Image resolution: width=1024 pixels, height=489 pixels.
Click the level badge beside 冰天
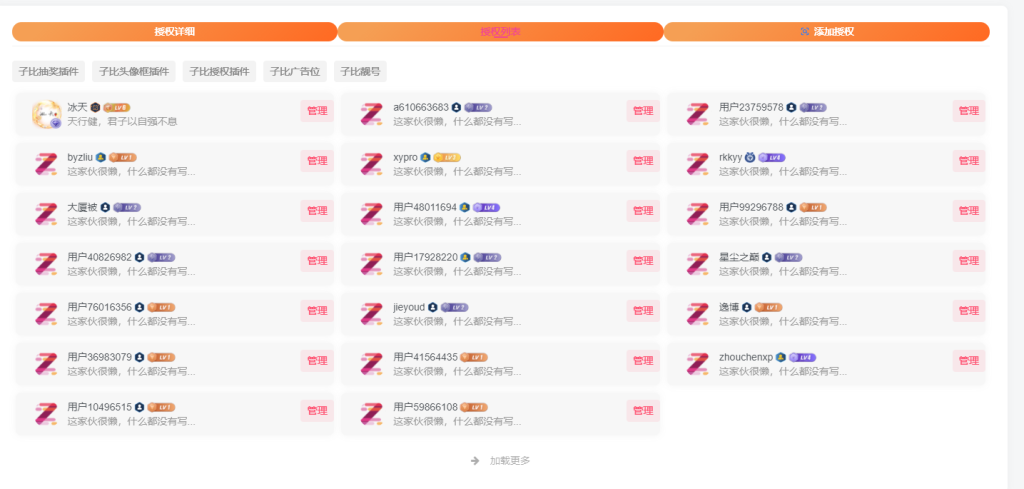117,107
